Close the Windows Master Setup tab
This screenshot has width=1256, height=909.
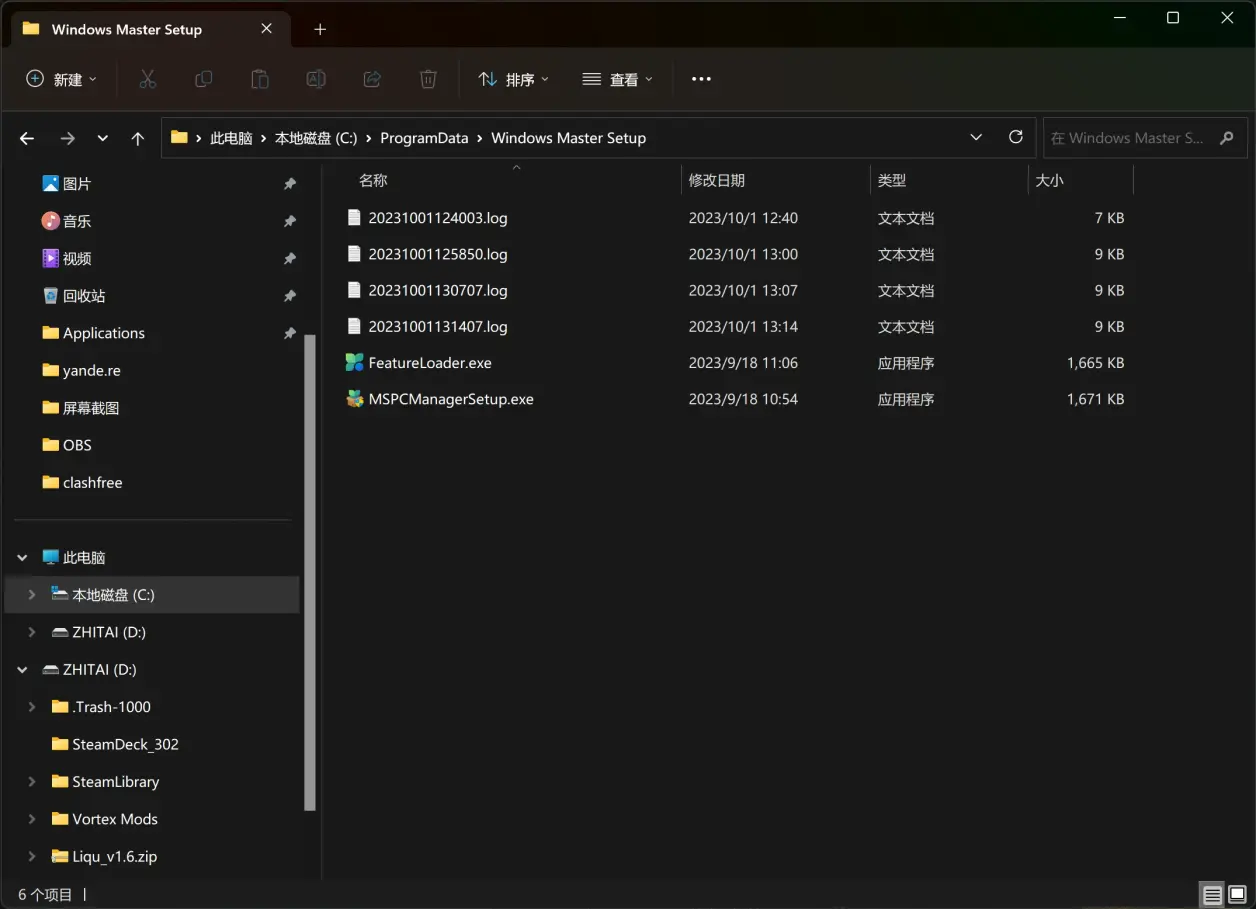coord(266,29)
